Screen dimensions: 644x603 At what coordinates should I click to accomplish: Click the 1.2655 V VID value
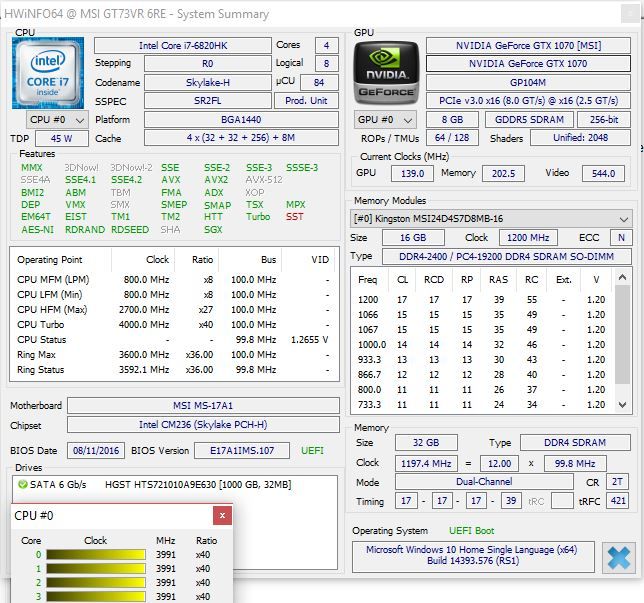click(309, 340)
